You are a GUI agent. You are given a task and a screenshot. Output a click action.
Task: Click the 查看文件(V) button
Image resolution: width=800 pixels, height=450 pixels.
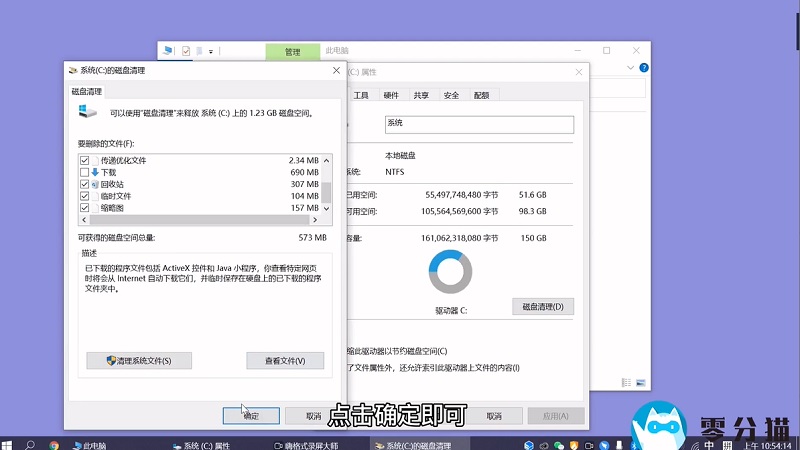pyautogui.click(x=285, y=360)
